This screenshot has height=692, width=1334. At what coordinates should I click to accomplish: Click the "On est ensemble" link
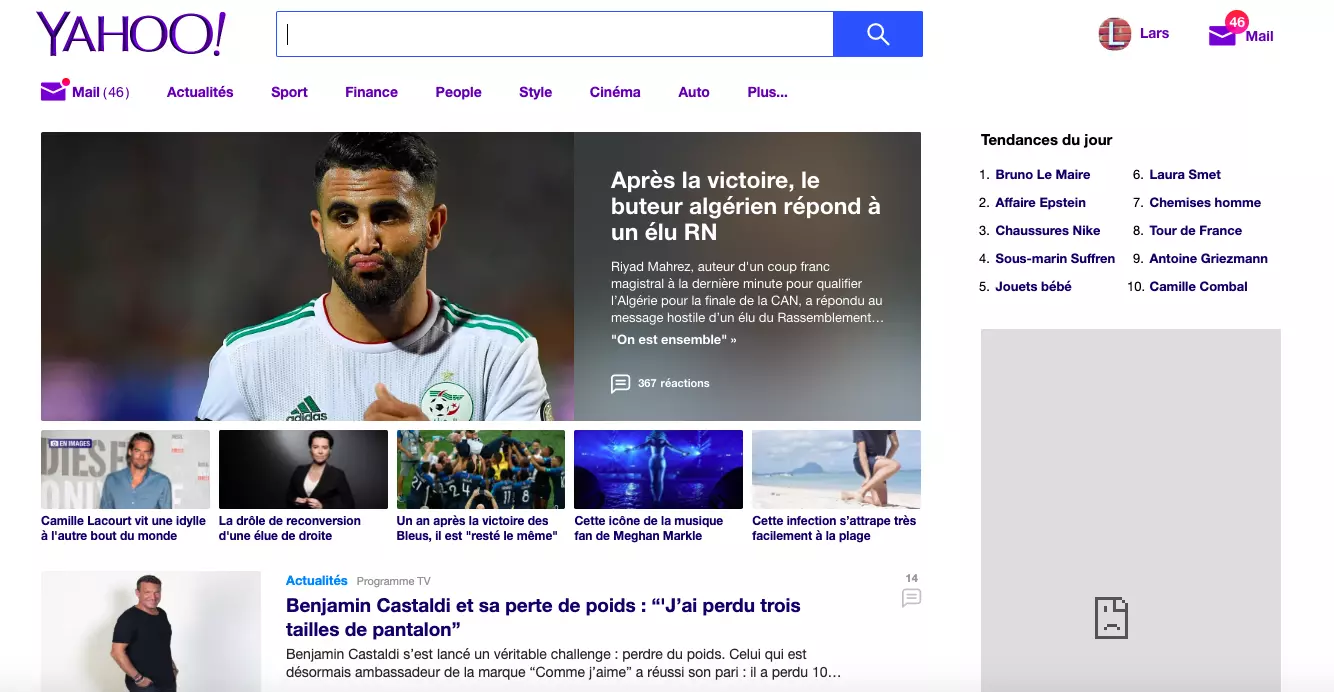pos(673,340)
